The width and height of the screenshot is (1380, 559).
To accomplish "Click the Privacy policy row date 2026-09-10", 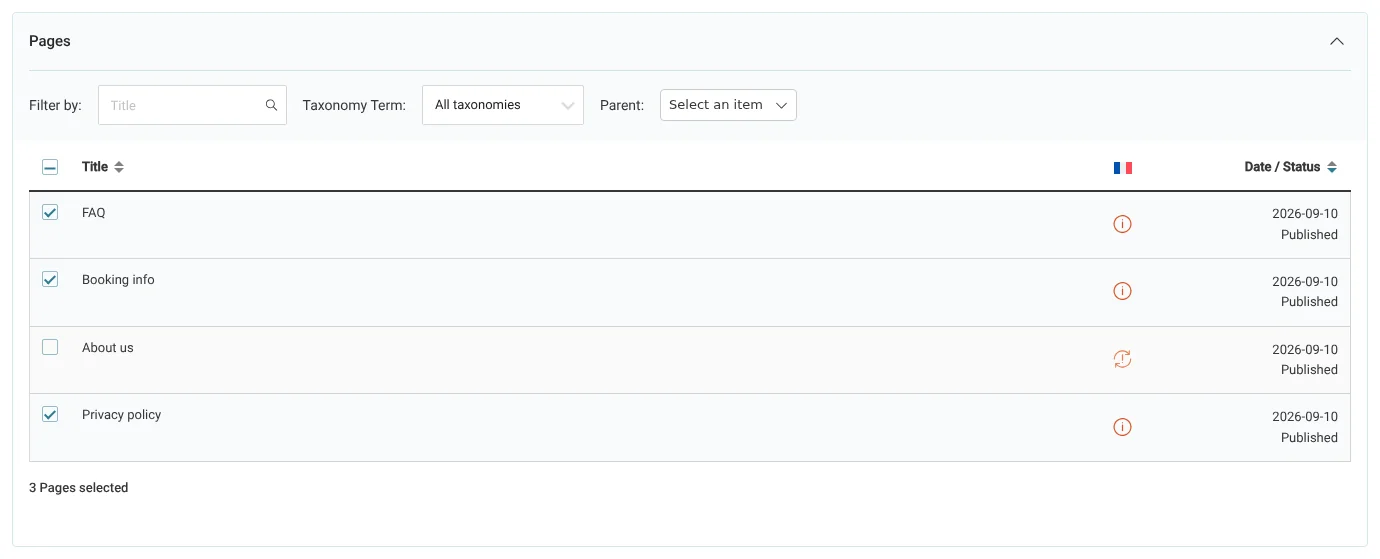I will click(x=1304, y=416).
